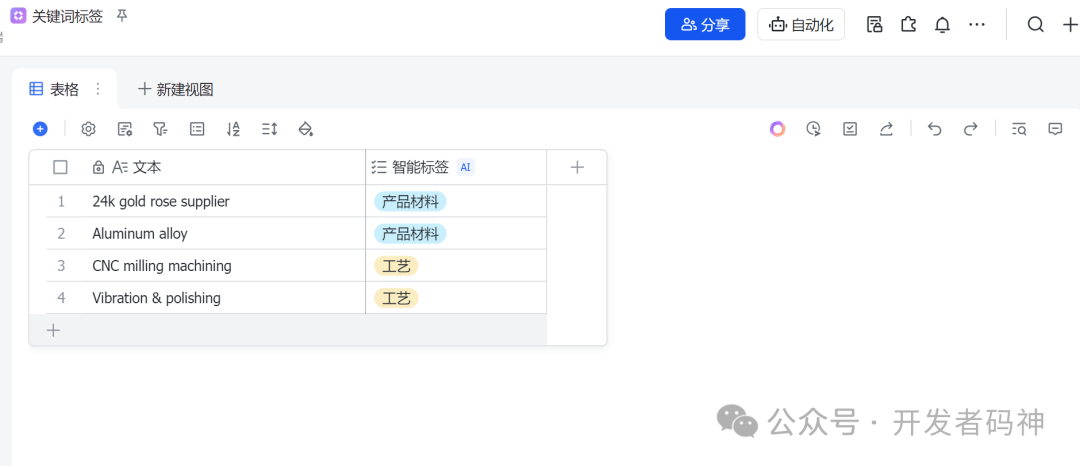
Task: Click the redo arrow
Action: (970, 129)
